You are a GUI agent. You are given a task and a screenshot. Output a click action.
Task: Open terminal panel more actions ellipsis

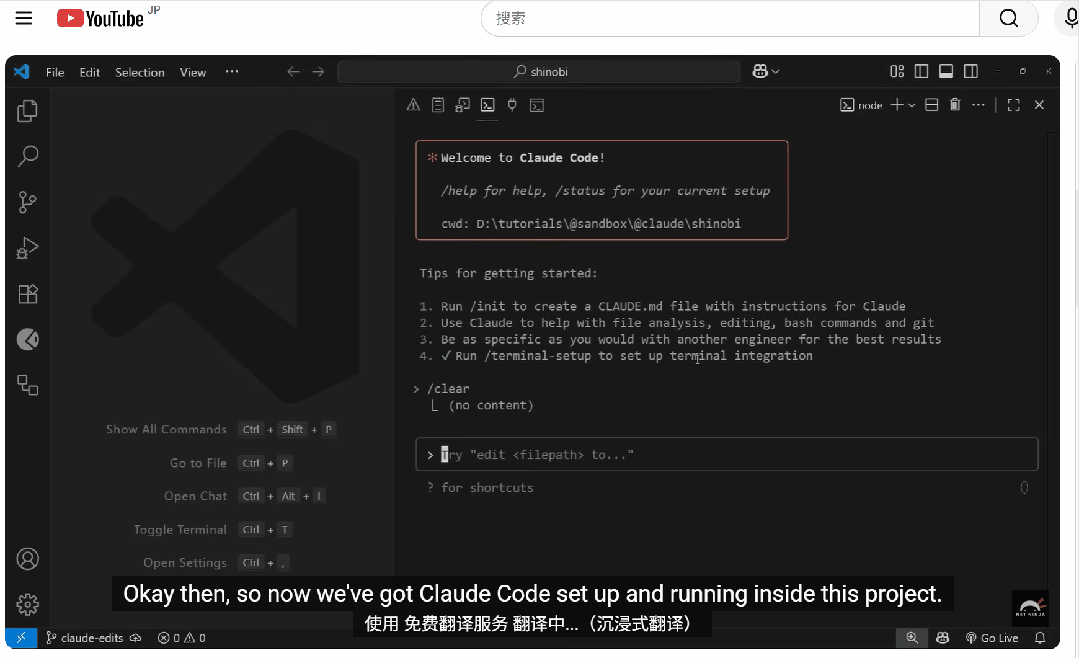point(978,105)
